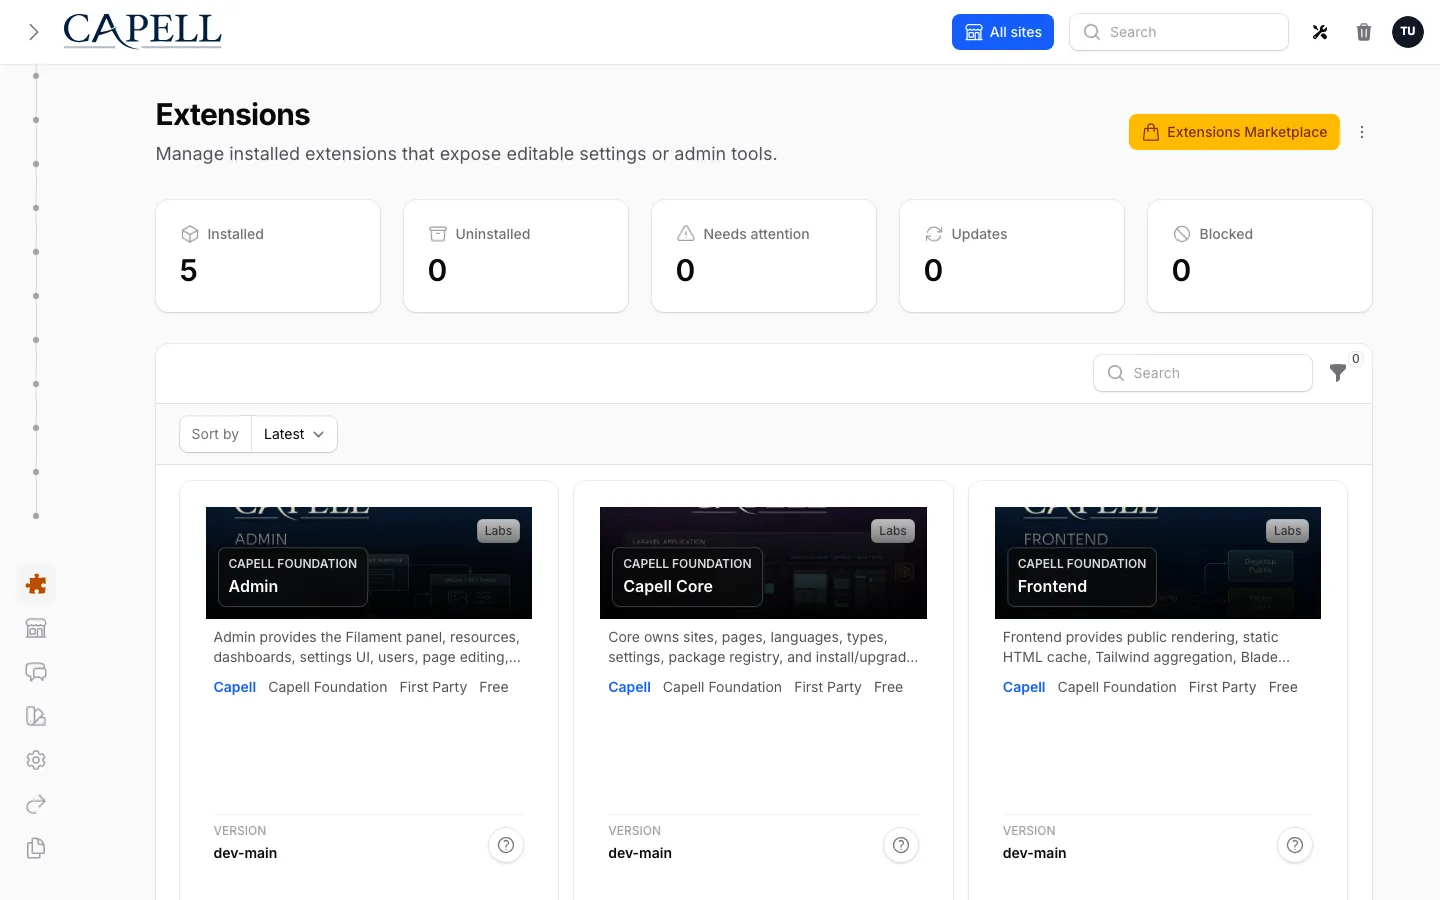This screenshot has height=900, width=1440.
Task: Click dev-main version on the Frontend card
Action: [x=1035, y=853]
